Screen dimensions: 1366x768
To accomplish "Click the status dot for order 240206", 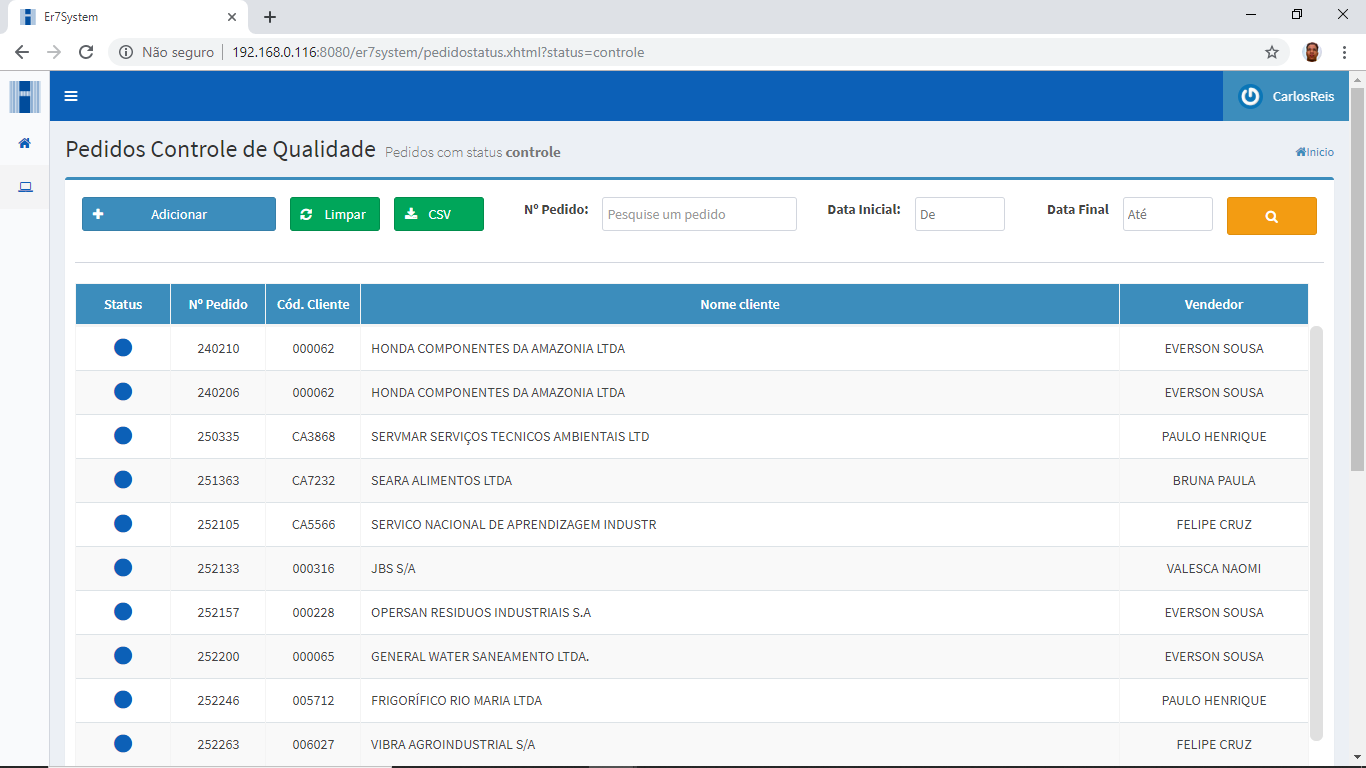I will click(x=123, y=392).
